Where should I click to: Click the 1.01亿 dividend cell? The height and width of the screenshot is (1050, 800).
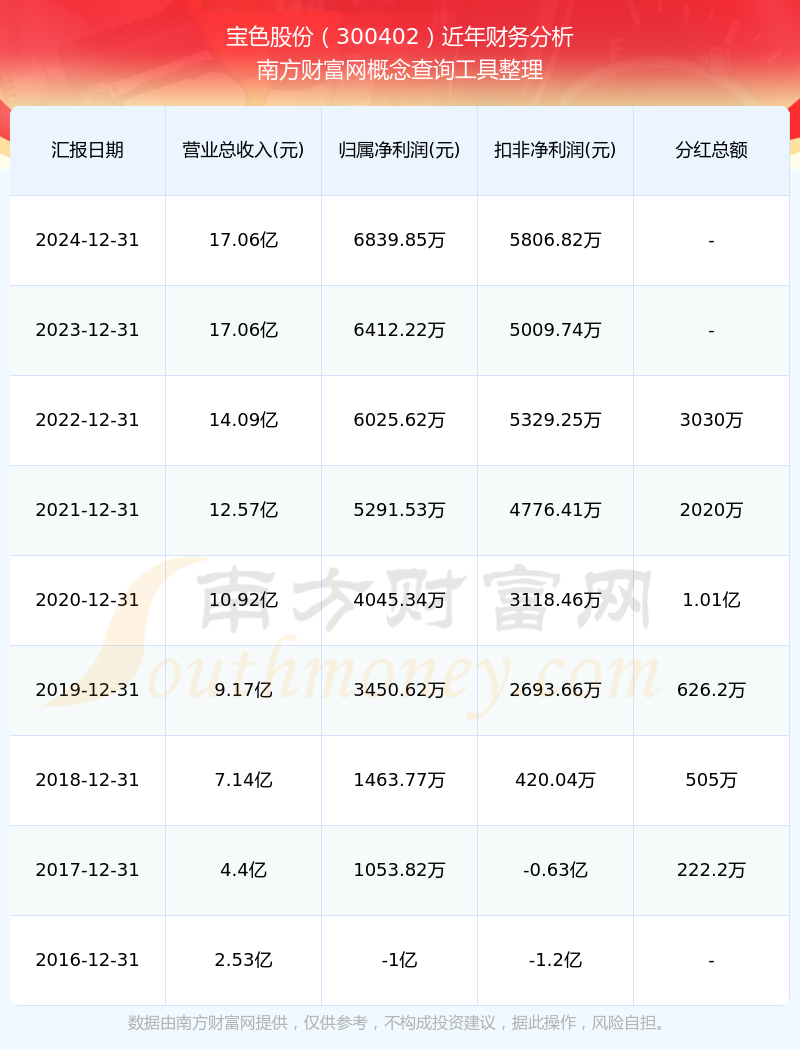(x=712, y=600)
